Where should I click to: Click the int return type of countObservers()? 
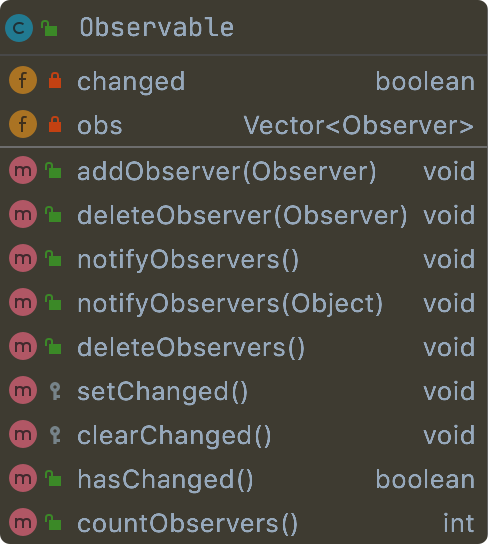[459, 523]
